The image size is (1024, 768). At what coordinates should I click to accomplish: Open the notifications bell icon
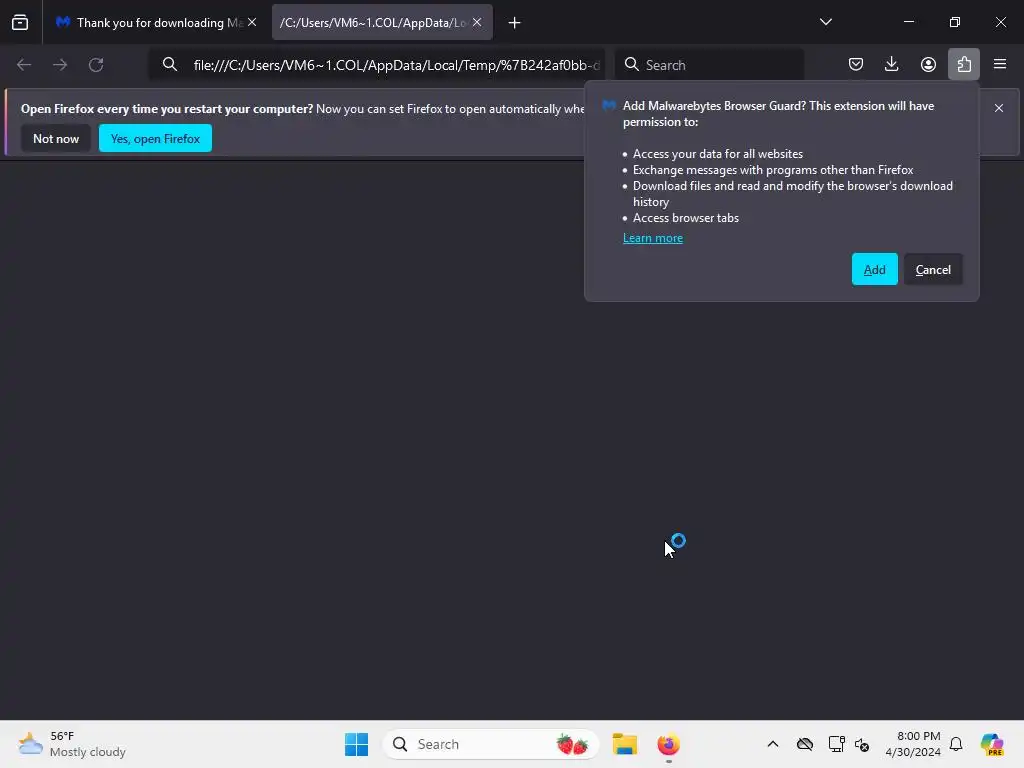956,744
